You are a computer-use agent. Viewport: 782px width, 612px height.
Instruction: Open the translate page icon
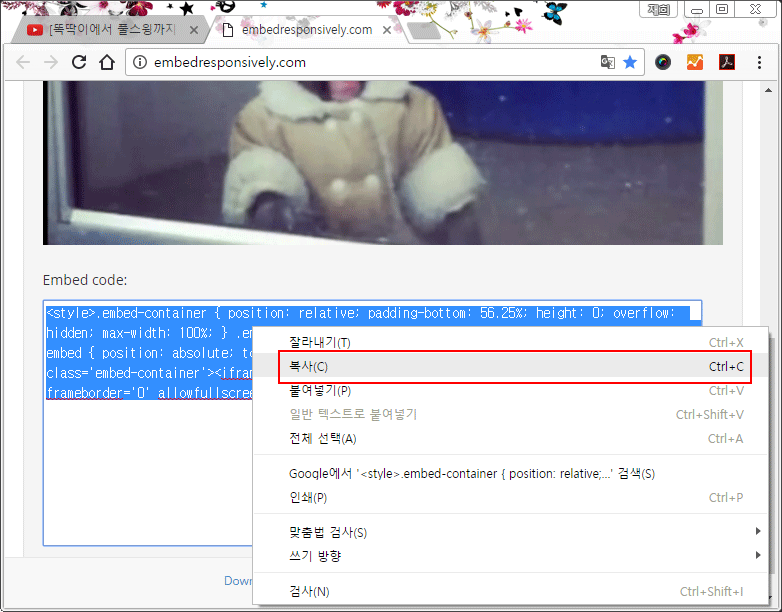pyautogui.click(x=607, y=62)
